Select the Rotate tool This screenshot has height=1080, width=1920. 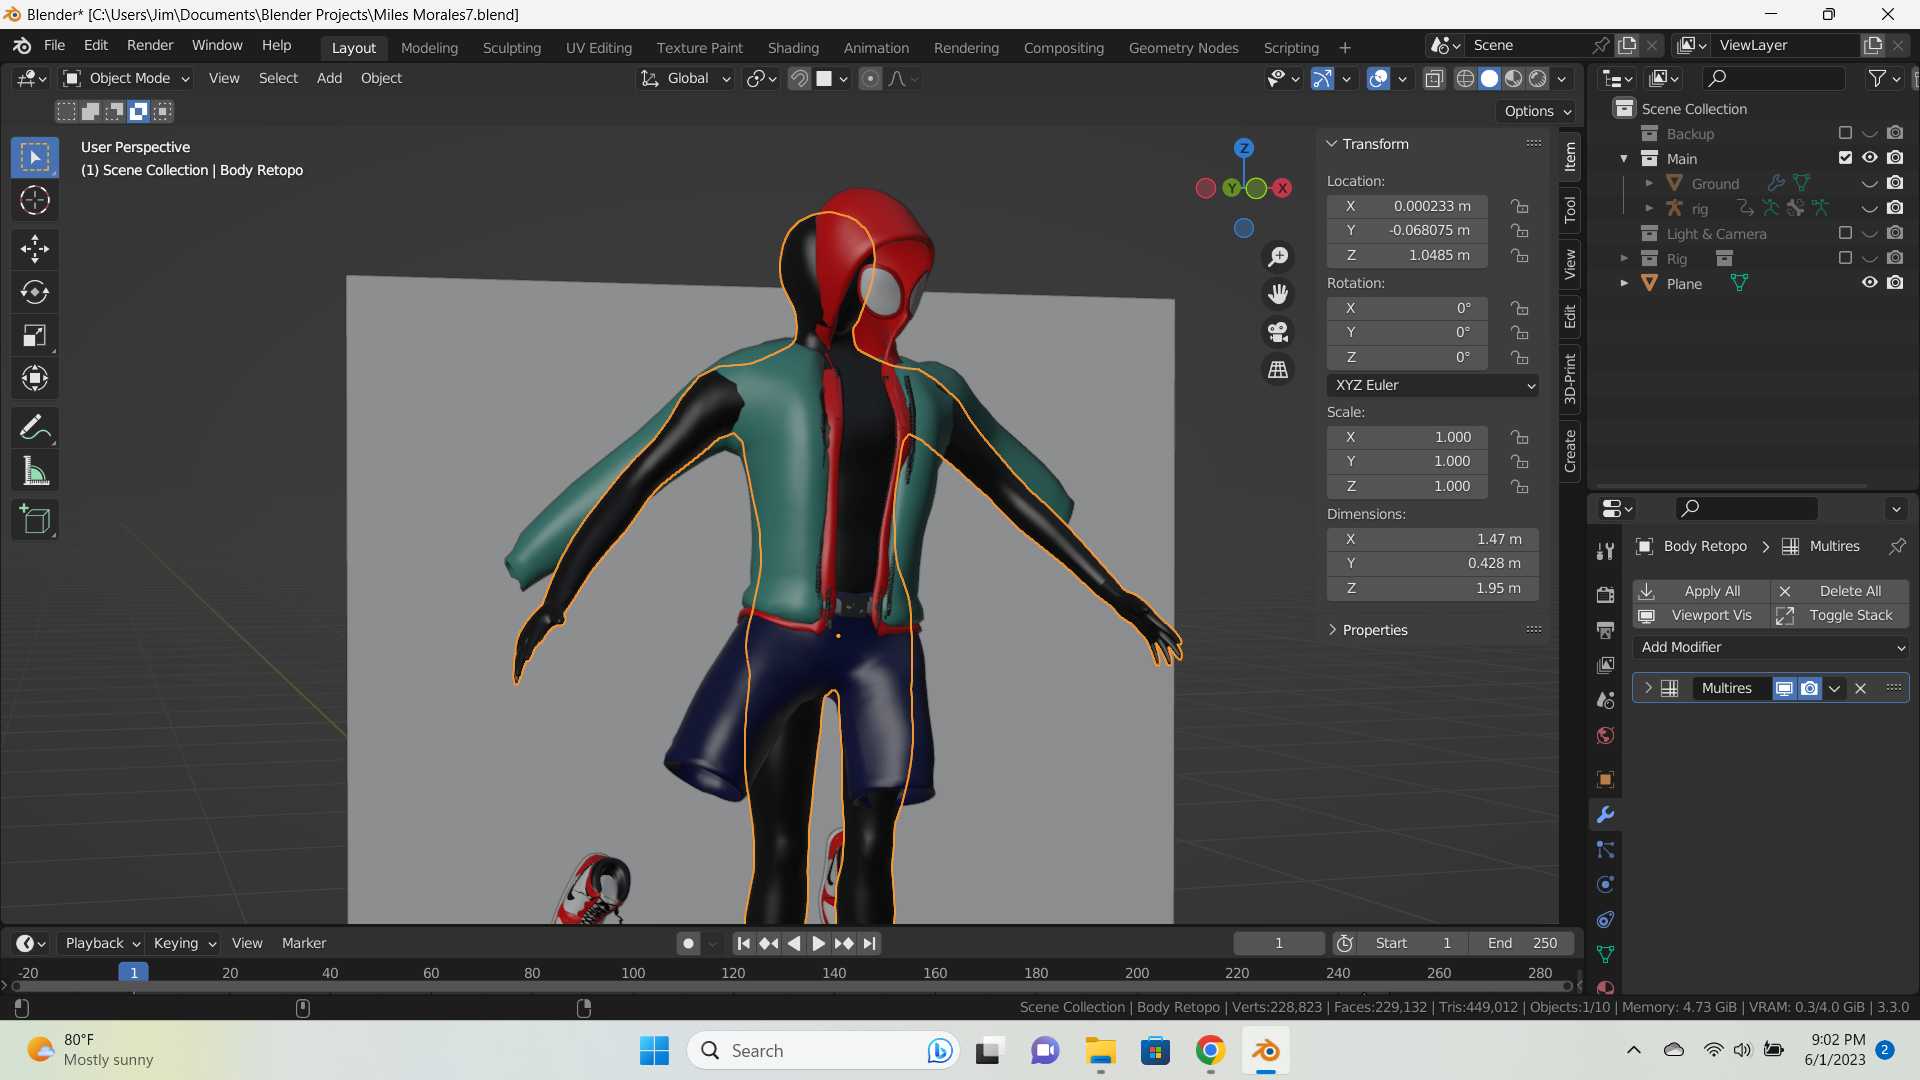pos(35,292)
